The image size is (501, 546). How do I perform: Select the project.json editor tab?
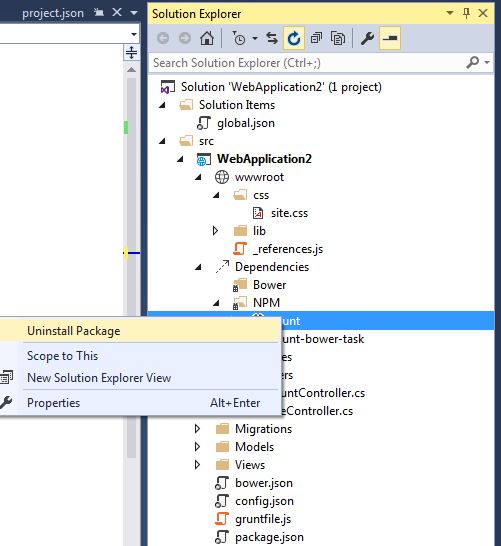[53, 13]
